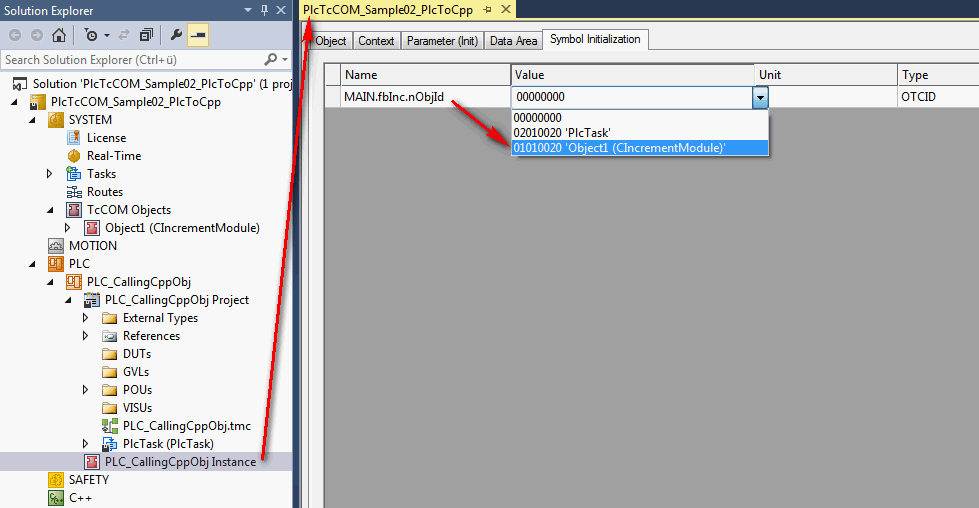Expand the References node

click(86, 336)
